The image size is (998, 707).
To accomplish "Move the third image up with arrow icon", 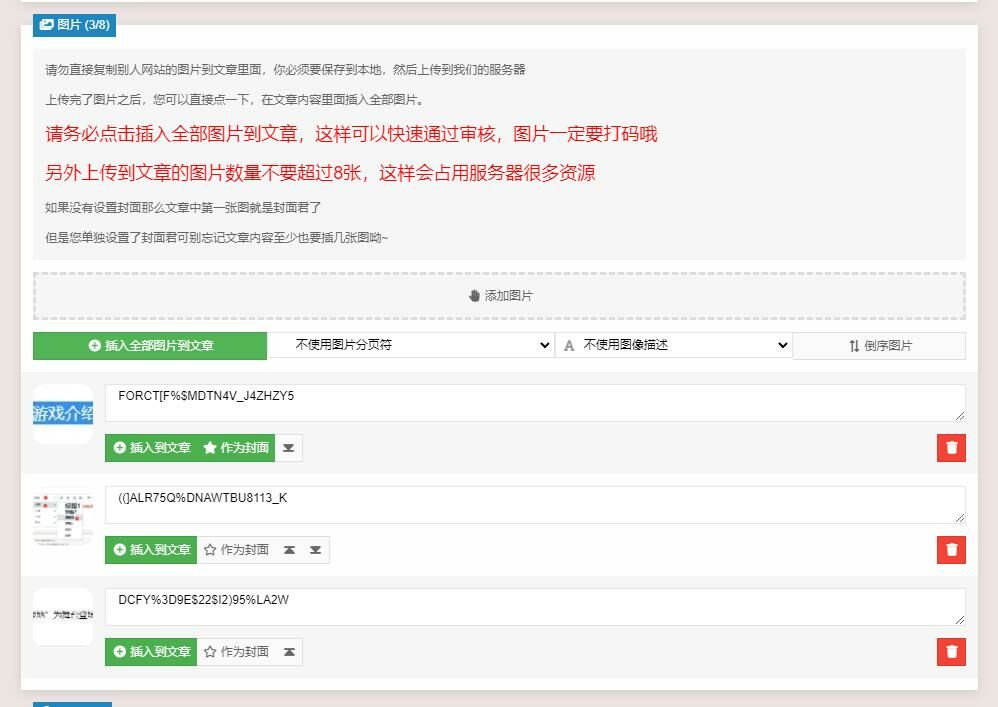I will tap(289, 652).
